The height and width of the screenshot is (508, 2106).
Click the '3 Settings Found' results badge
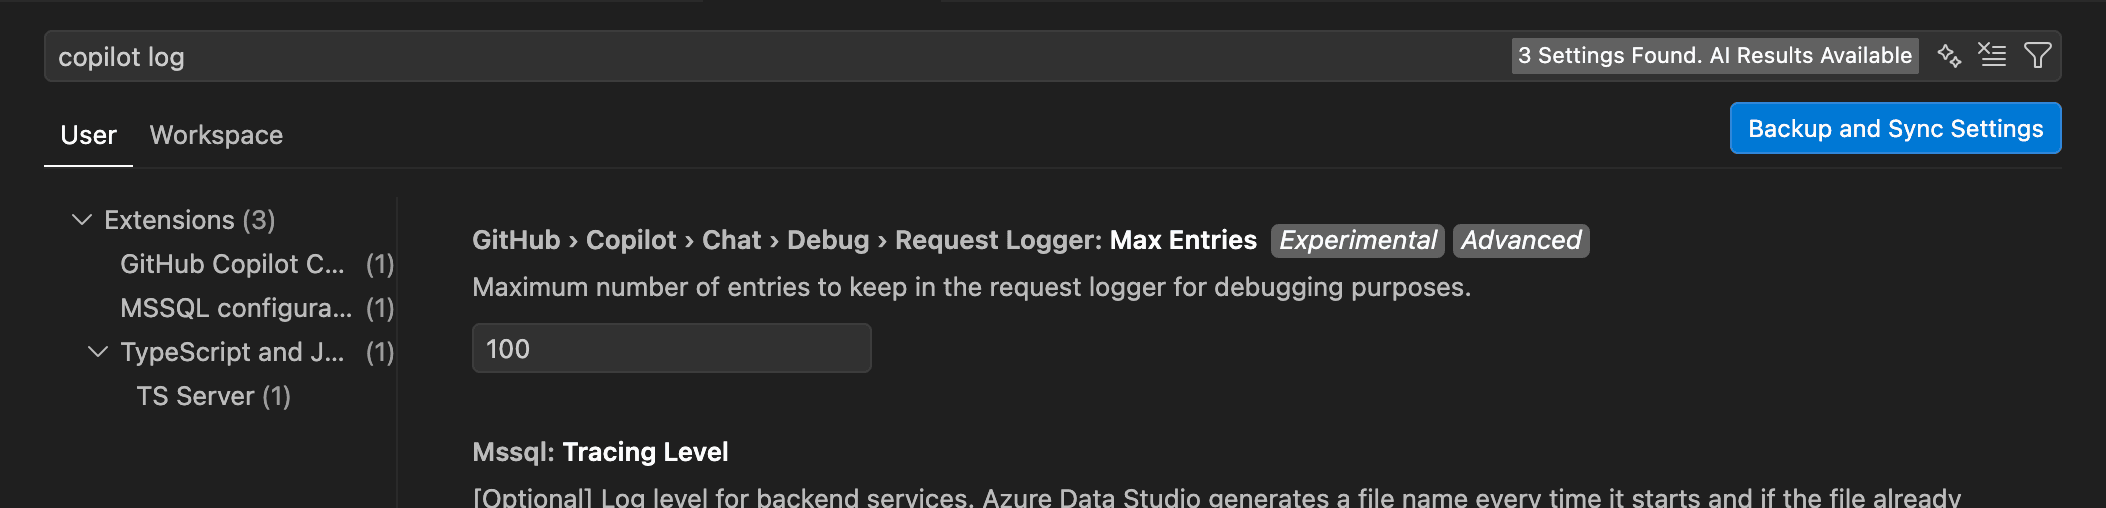click(x=1714, y=56)
